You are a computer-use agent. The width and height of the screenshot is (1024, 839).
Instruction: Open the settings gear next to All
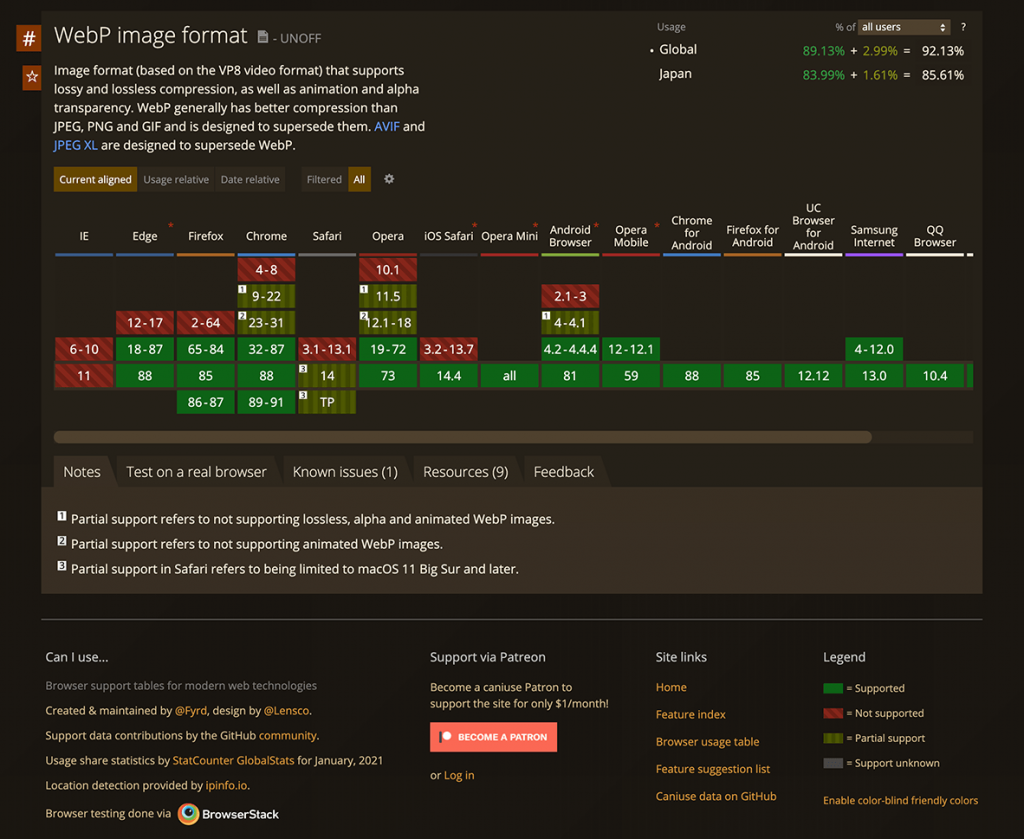(x=388, y=180)
